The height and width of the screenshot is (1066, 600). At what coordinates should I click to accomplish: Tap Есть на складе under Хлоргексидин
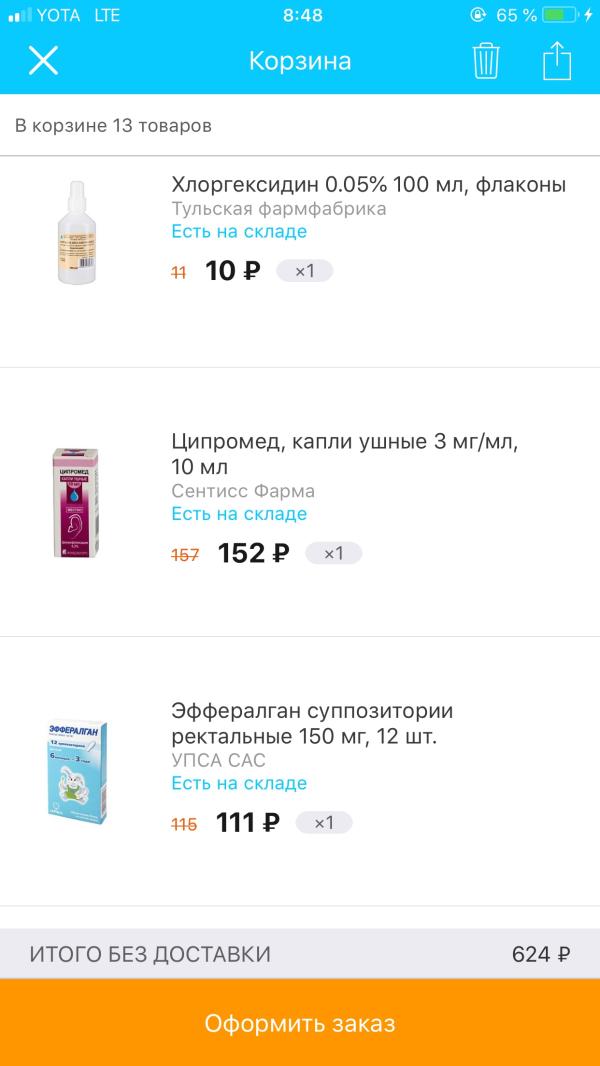239,232
